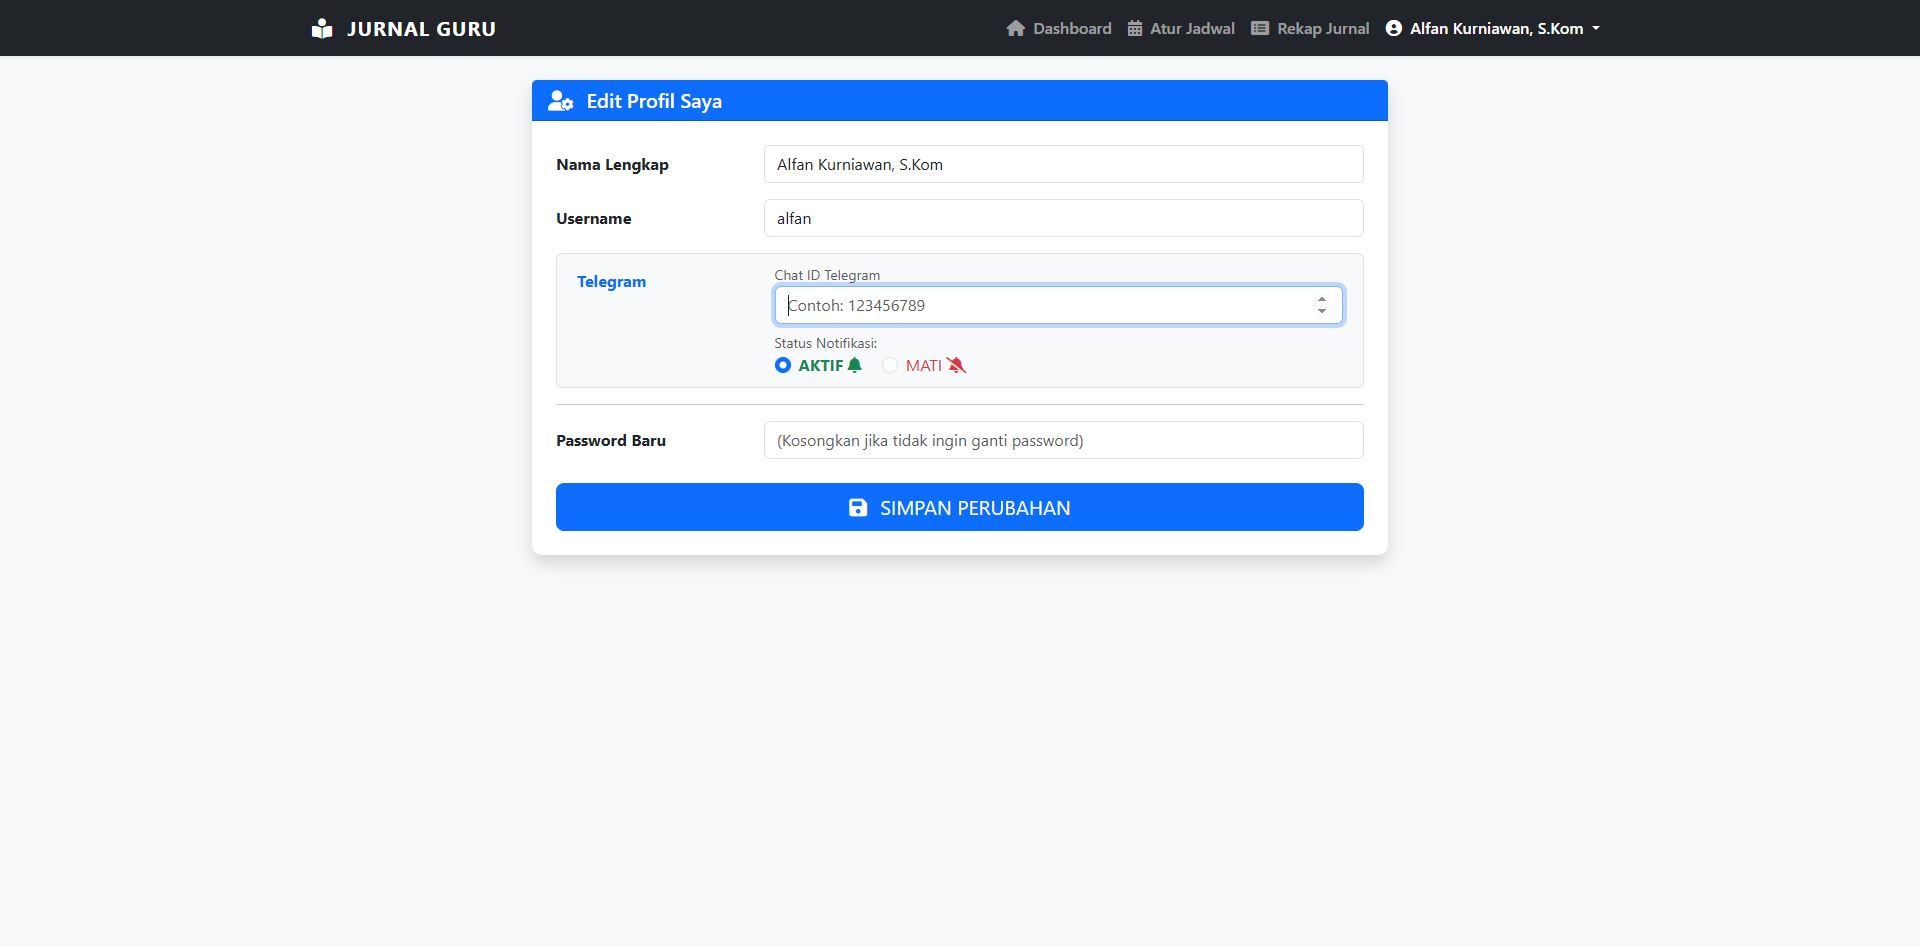Click the red crossed bell icon beside MATI

click(x=957, y=366)
